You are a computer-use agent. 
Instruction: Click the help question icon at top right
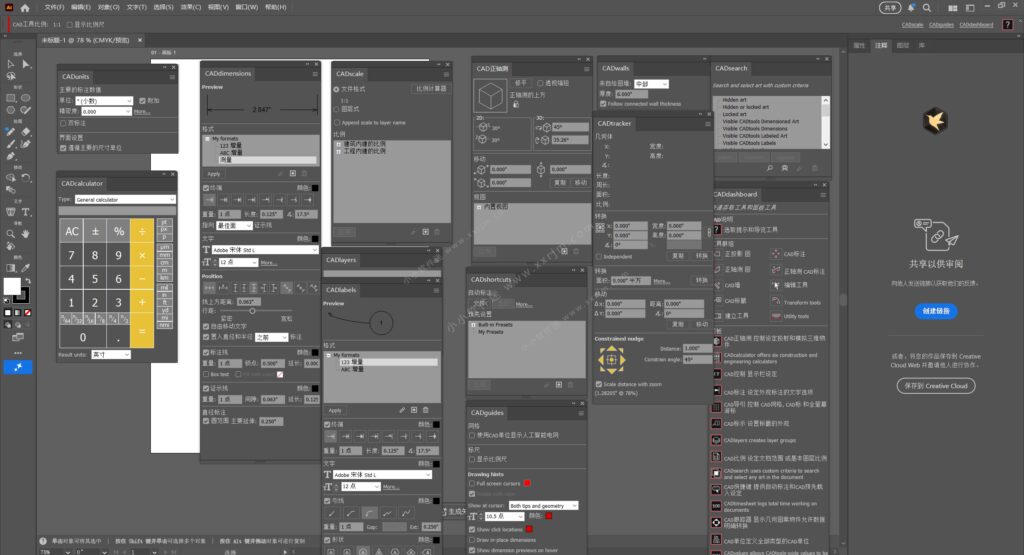[1008, 24]
